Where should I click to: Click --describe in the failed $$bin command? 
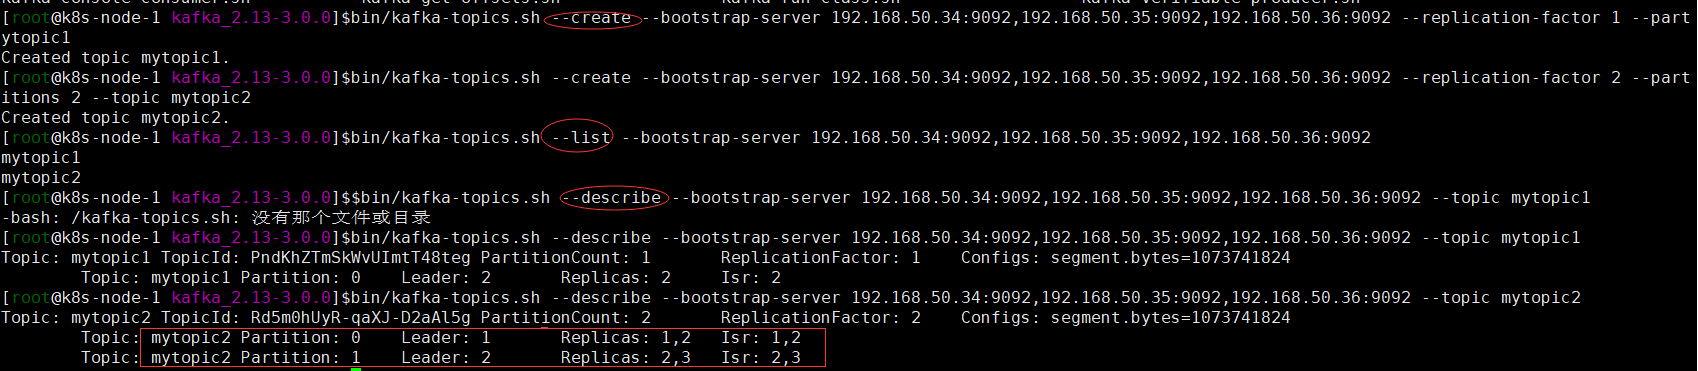(x=611, y=198)
